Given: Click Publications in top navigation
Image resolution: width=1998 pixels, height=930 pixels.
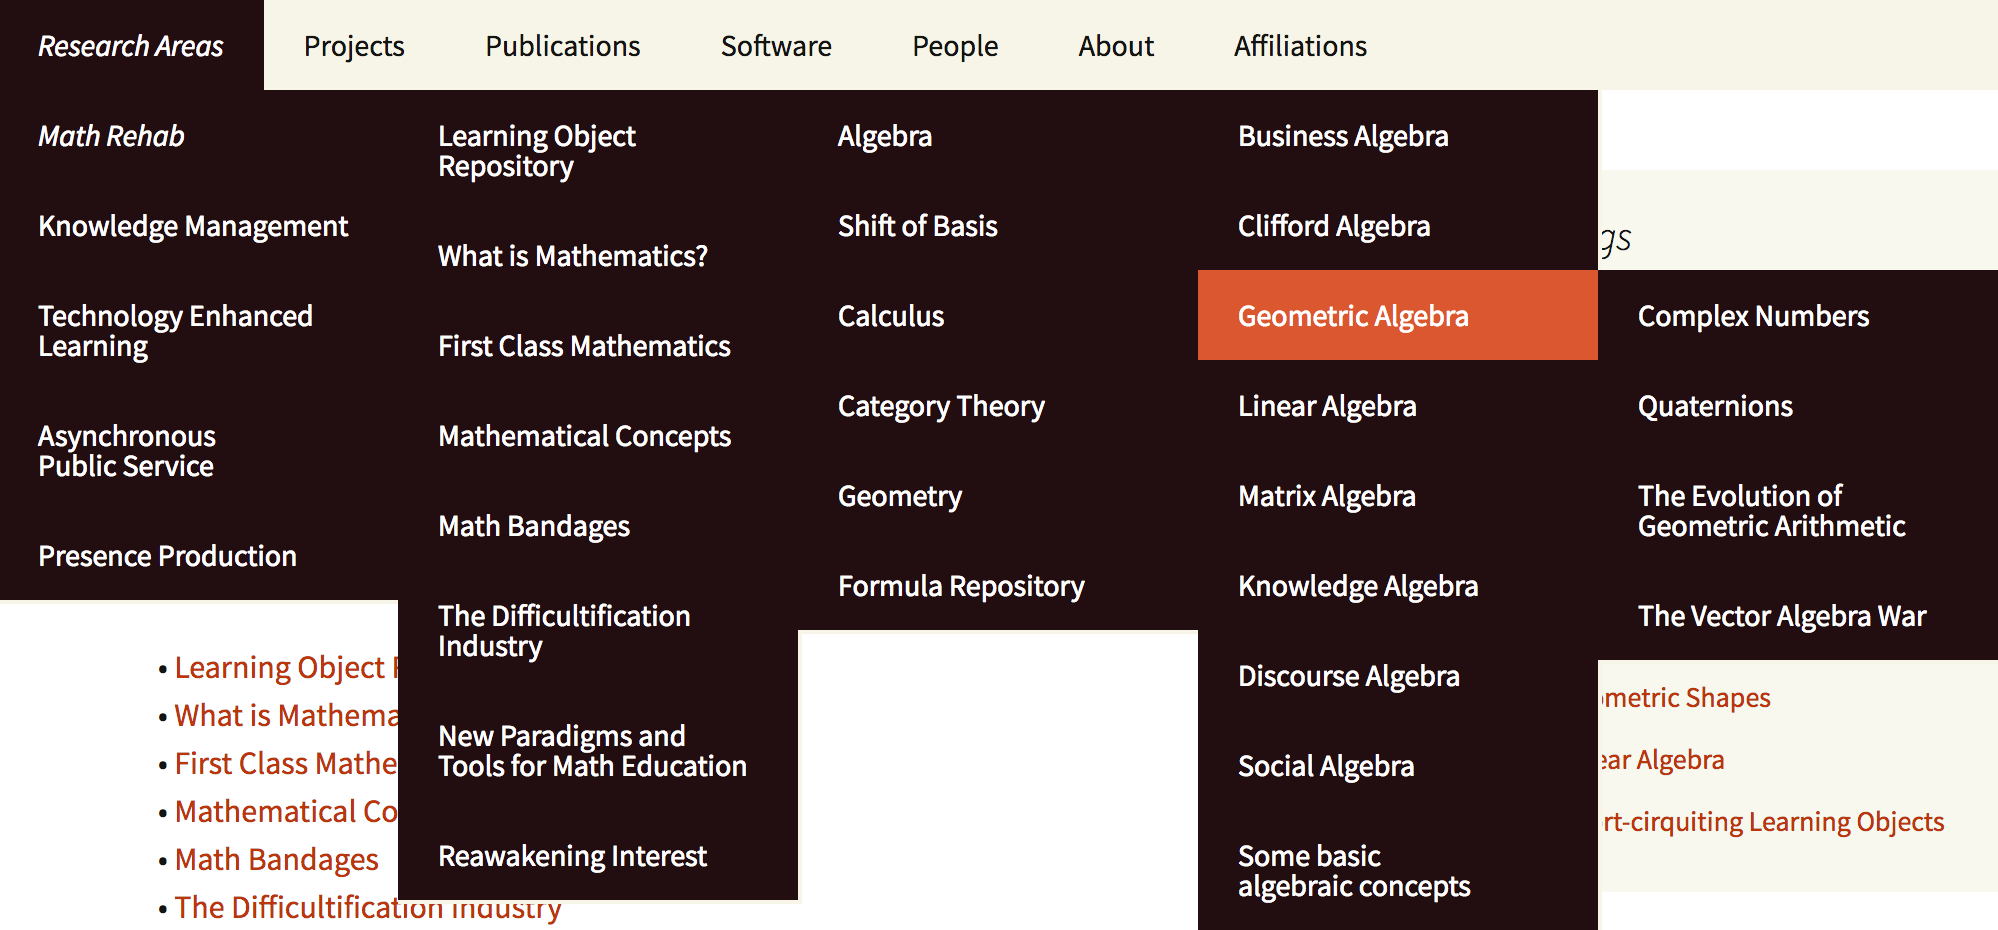Looking at the screenshot, I should (x=562, y=46).
